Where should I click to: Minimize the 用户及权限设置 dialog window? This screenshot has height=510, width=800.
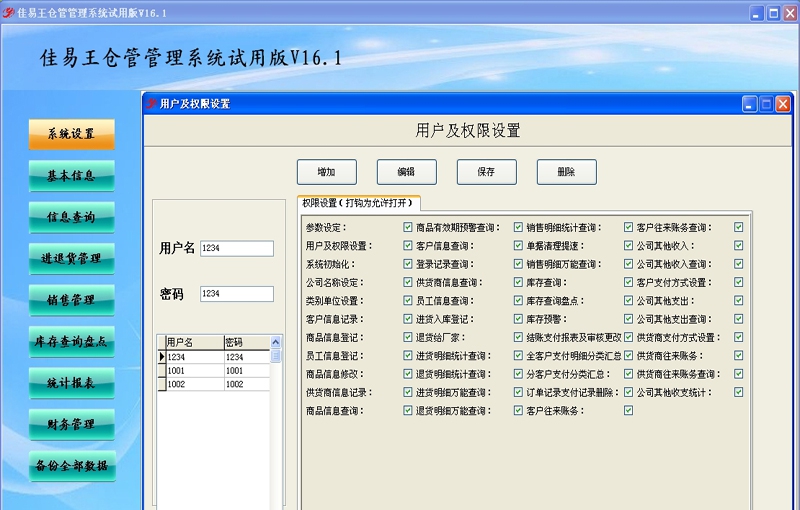(749, 104)
